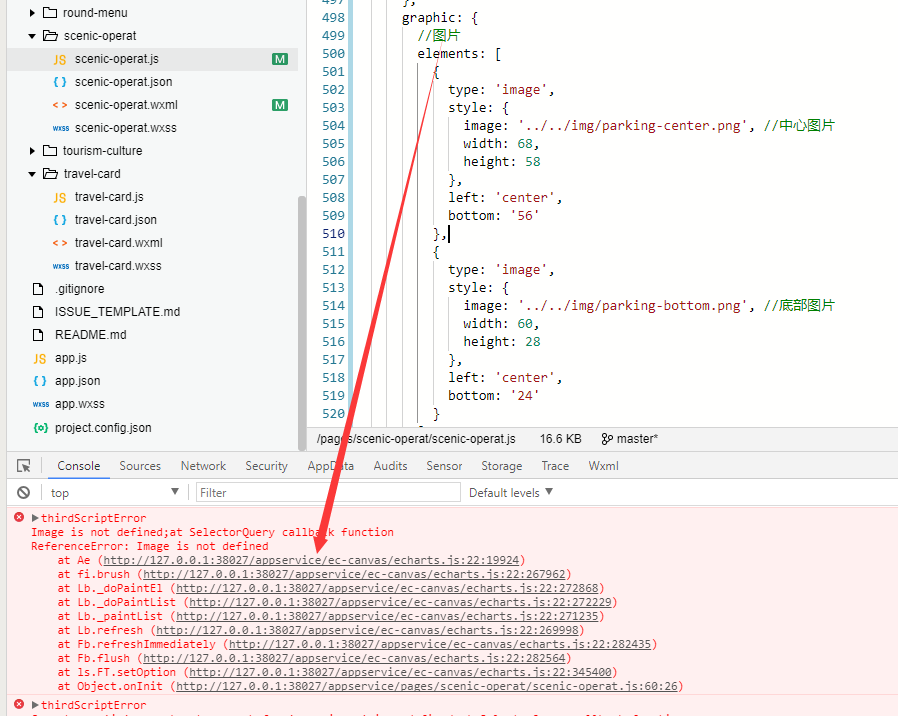Click the config icon of project.config.json
The height and width of the screenshot is (716, 898).
pyautogui.click(x=40, y=428)
